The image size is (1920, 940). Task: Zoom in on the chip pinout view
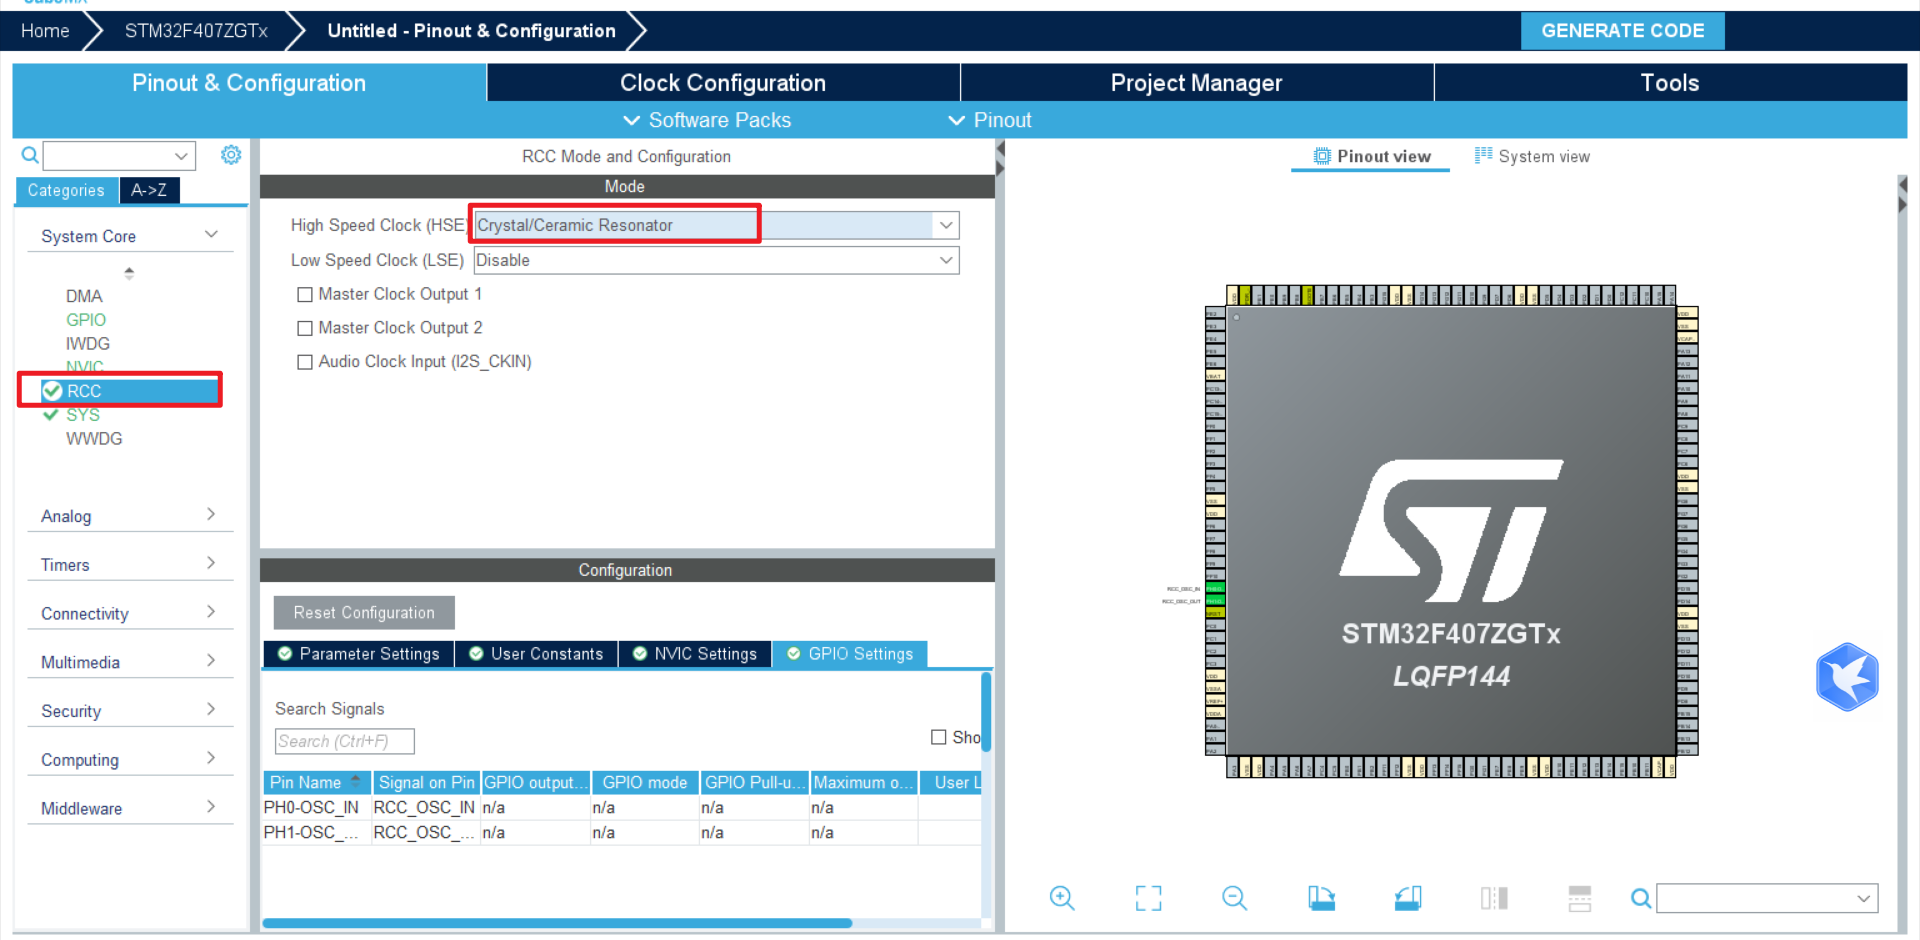pyautogui.click(x=1062, y=898)
